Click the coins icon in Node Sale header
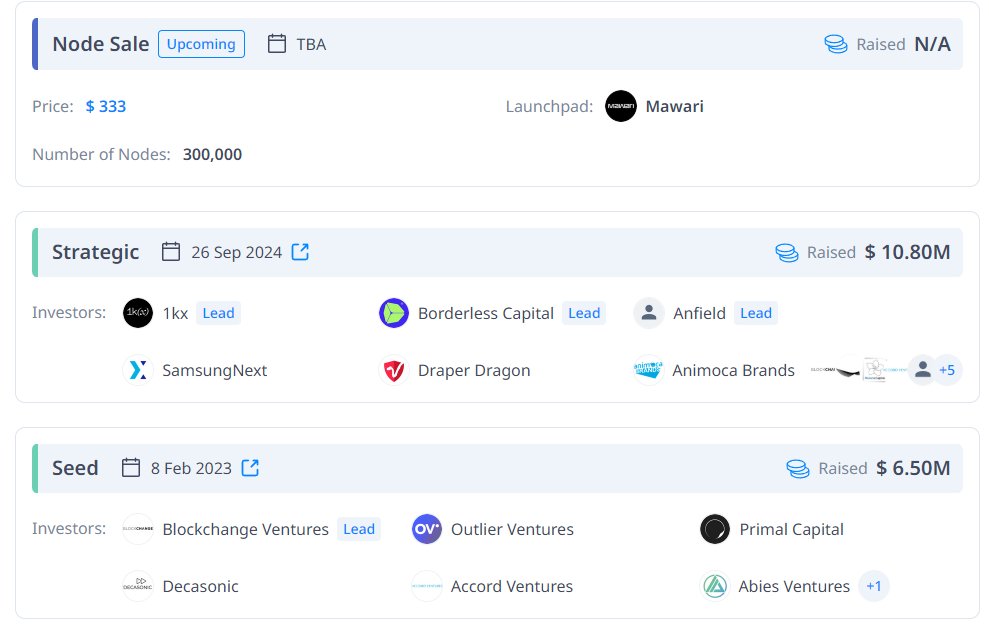The width and height of the screenshot is (989, 629). pos(836,44)
